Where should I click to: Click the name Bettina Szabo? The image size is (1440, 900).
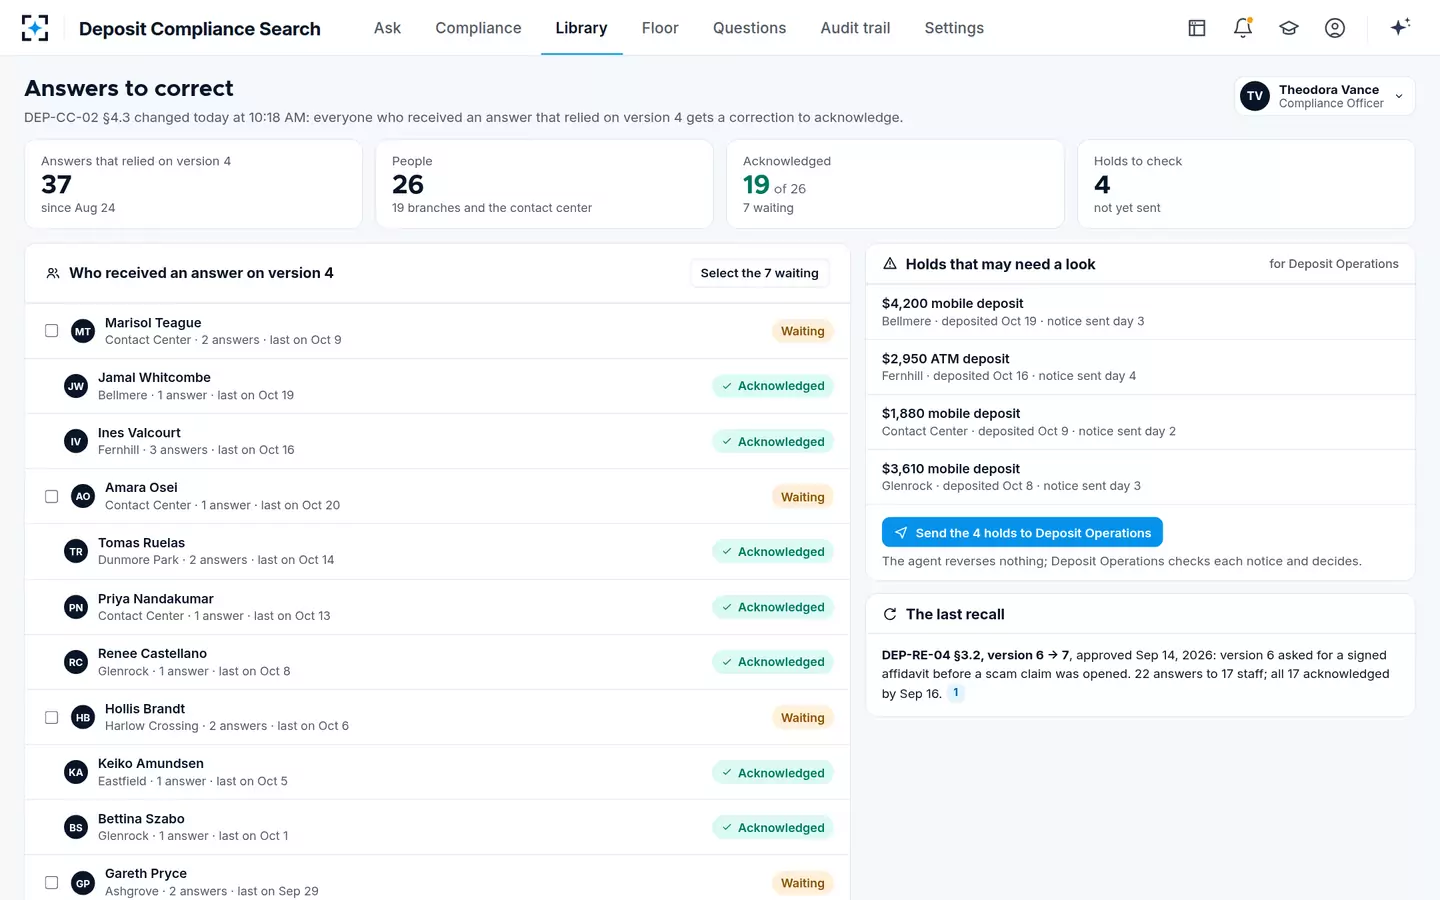coord(141,818)
